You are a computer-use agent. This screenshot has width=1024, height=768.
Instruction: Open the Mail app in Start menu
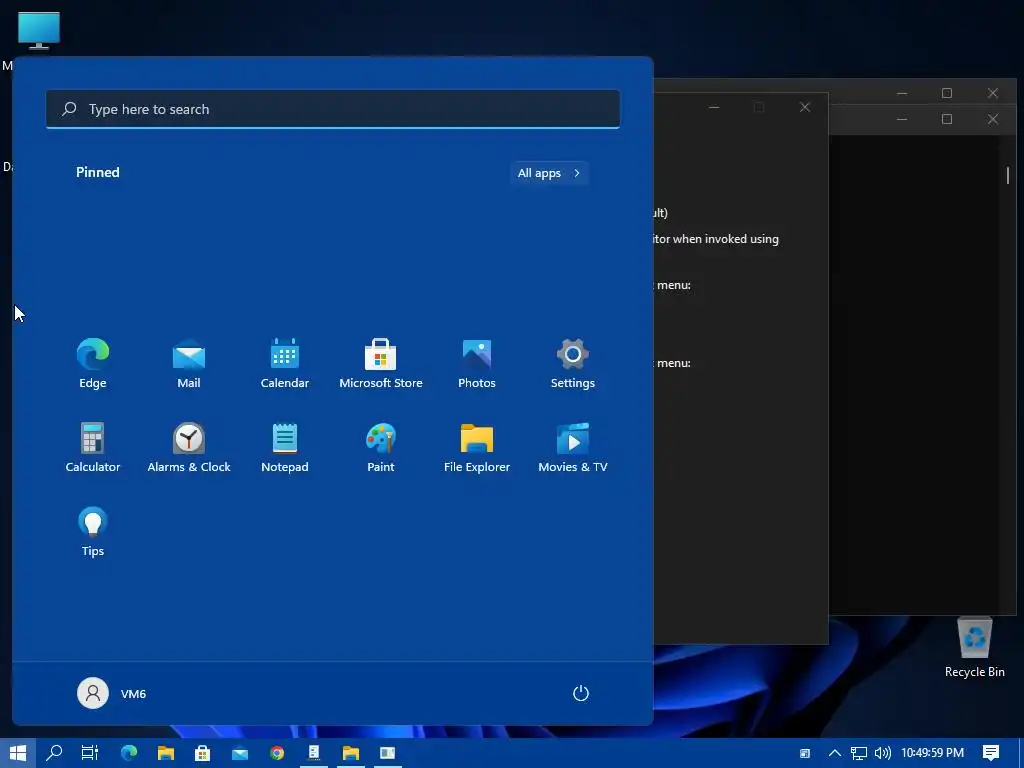pos(189,364)
